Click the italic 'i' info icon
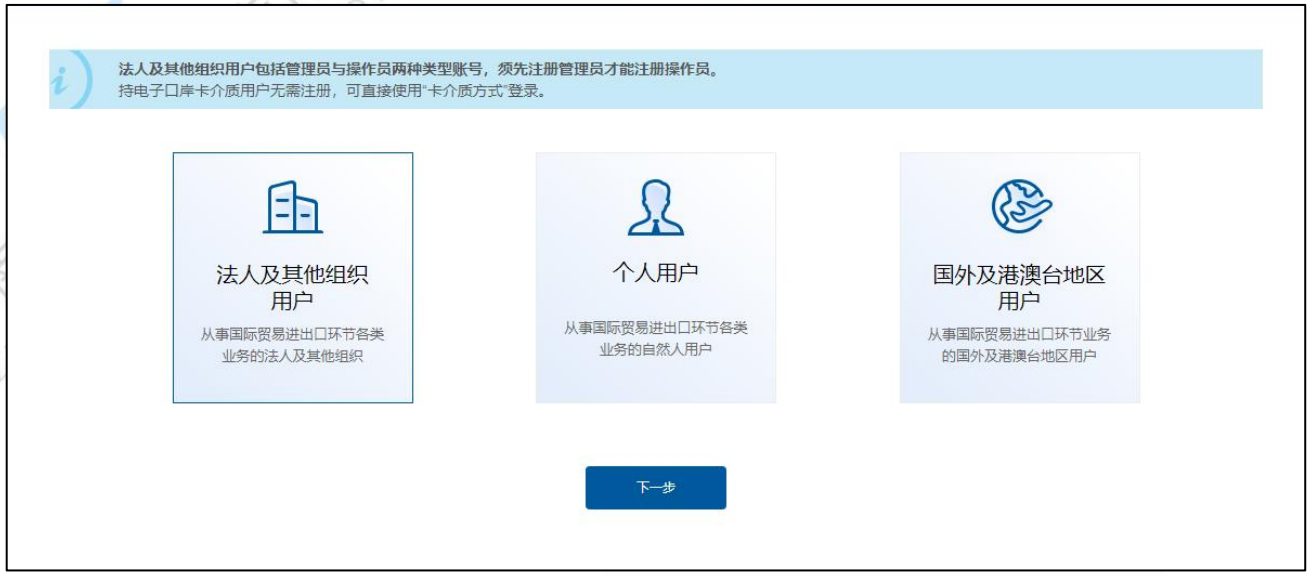The image size is (1313, 576). click(65, 81)
